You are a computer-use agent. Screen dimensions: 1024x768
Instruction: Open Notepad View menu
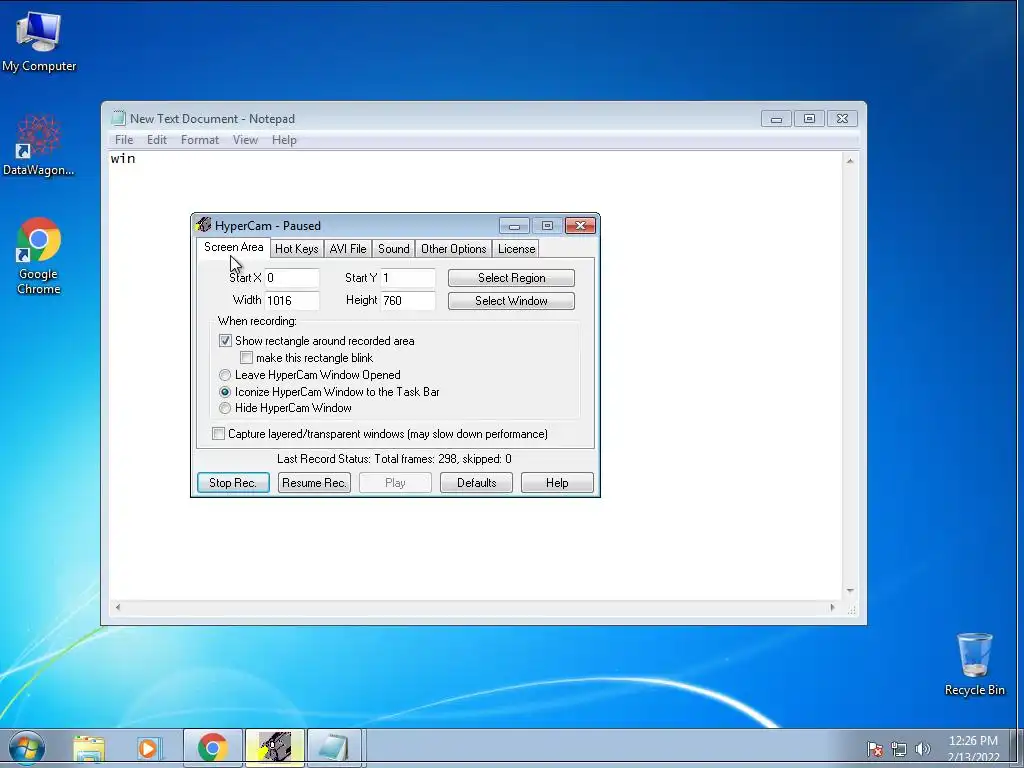point(245,140)
